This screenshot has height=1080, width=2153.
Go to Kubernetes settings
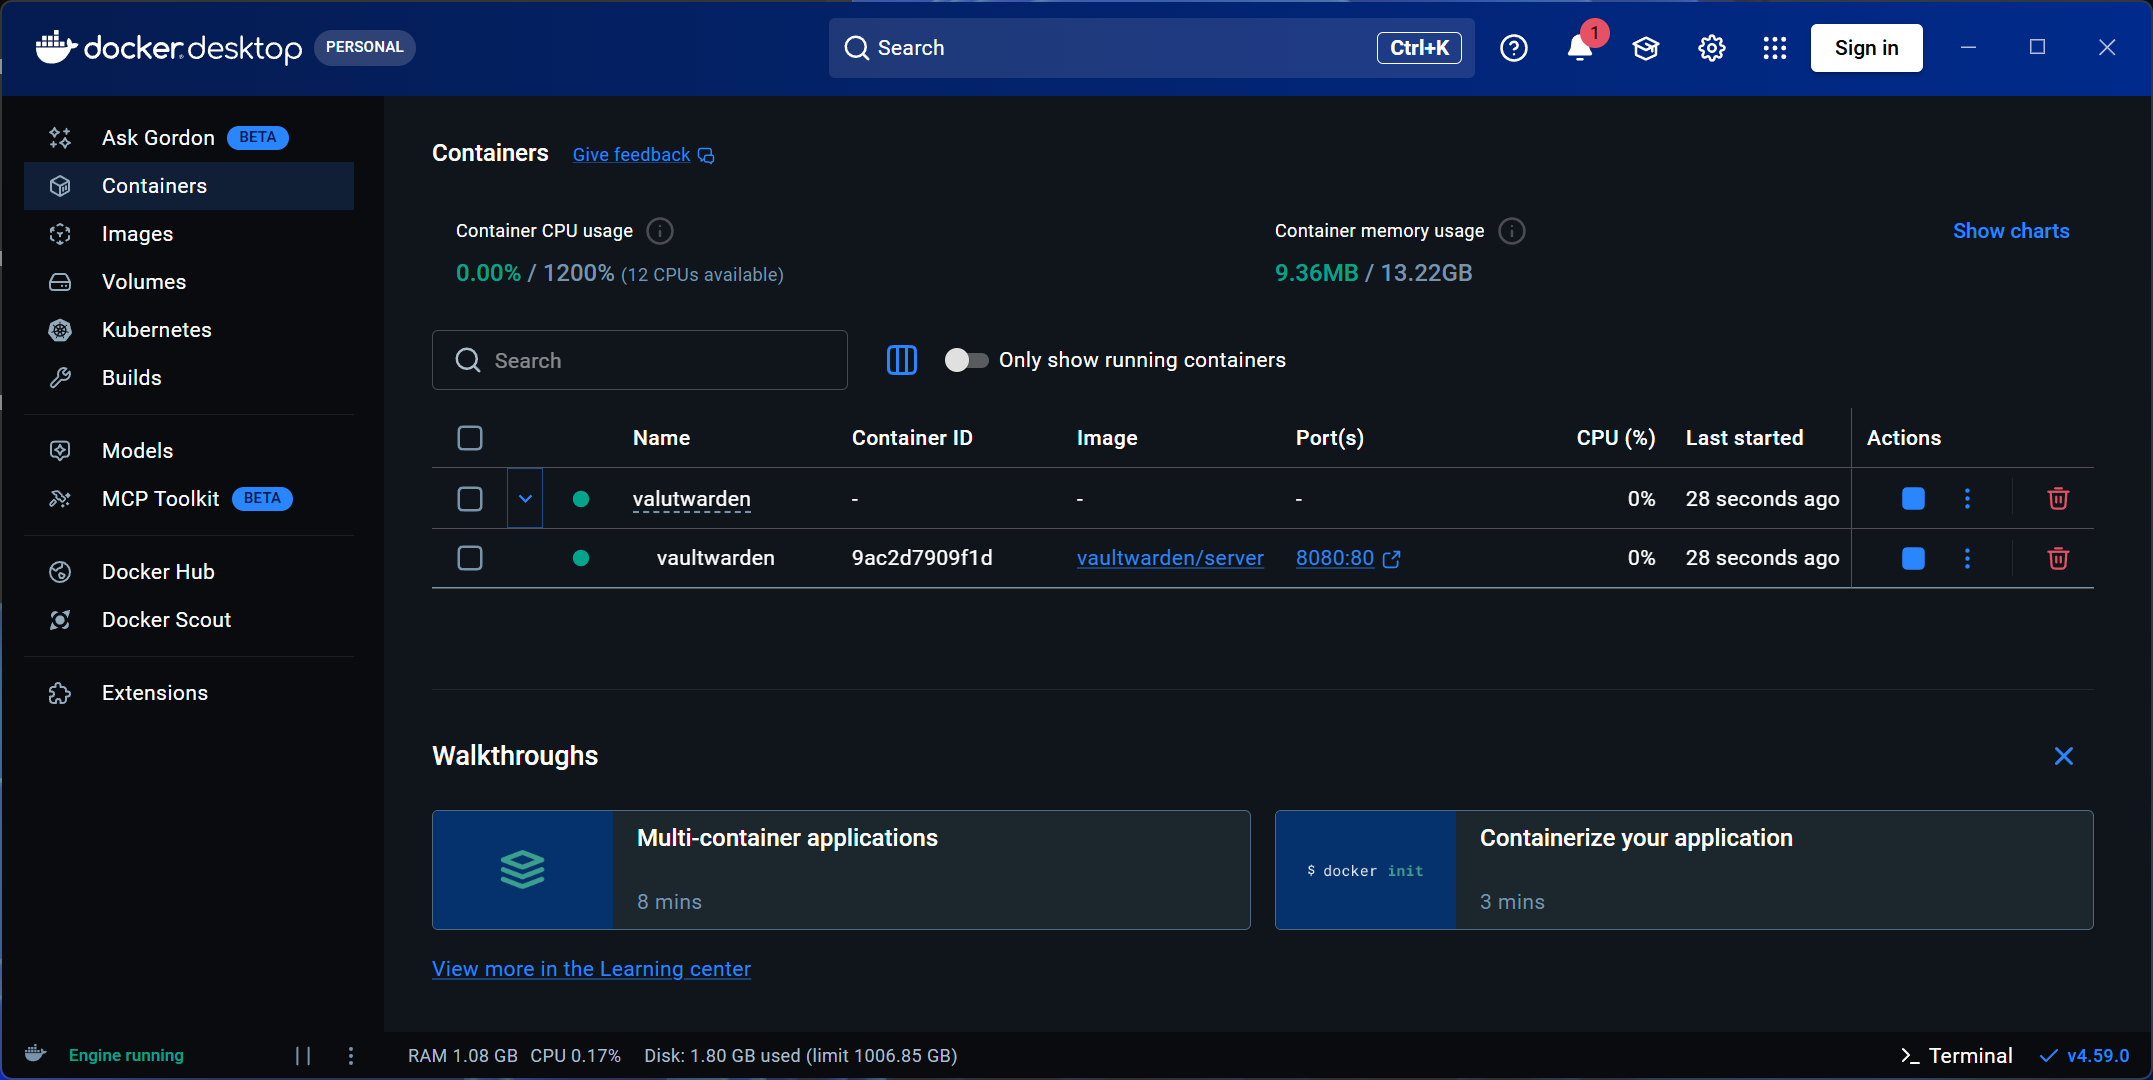pyautogui.click(x=156, y=329)
